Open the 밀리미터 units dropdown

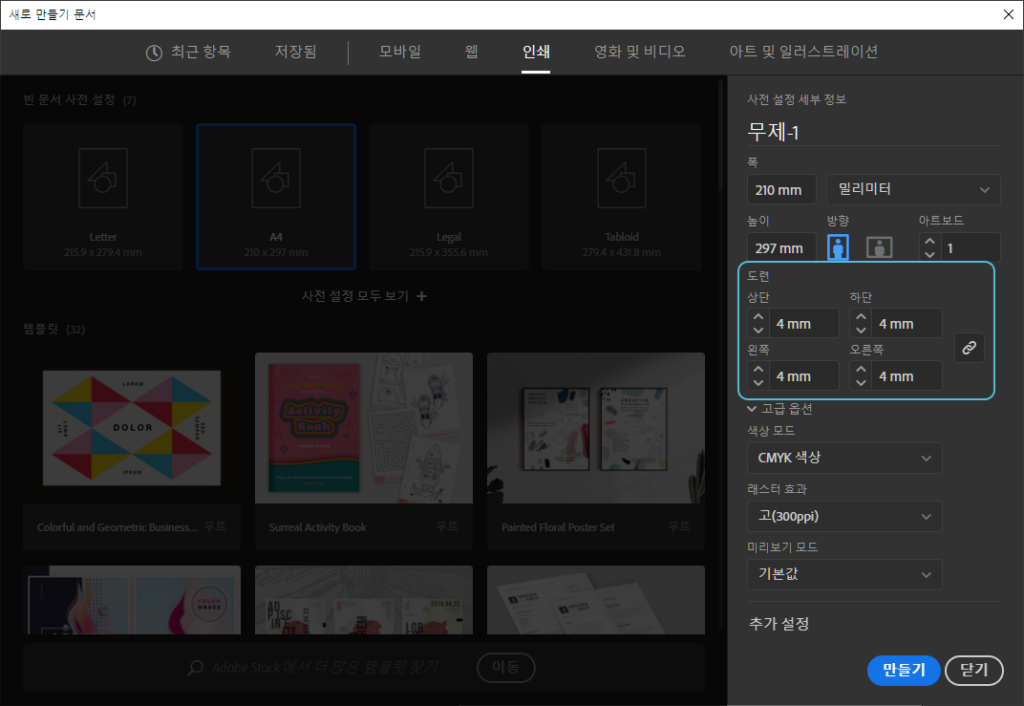tap(913, 189)
